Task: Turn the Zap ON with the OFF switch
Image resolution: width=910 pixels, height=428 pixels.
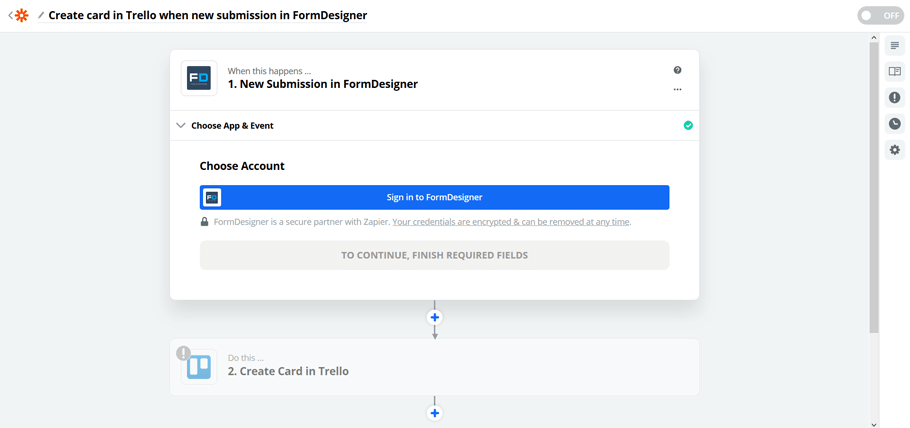Action: 880,16
